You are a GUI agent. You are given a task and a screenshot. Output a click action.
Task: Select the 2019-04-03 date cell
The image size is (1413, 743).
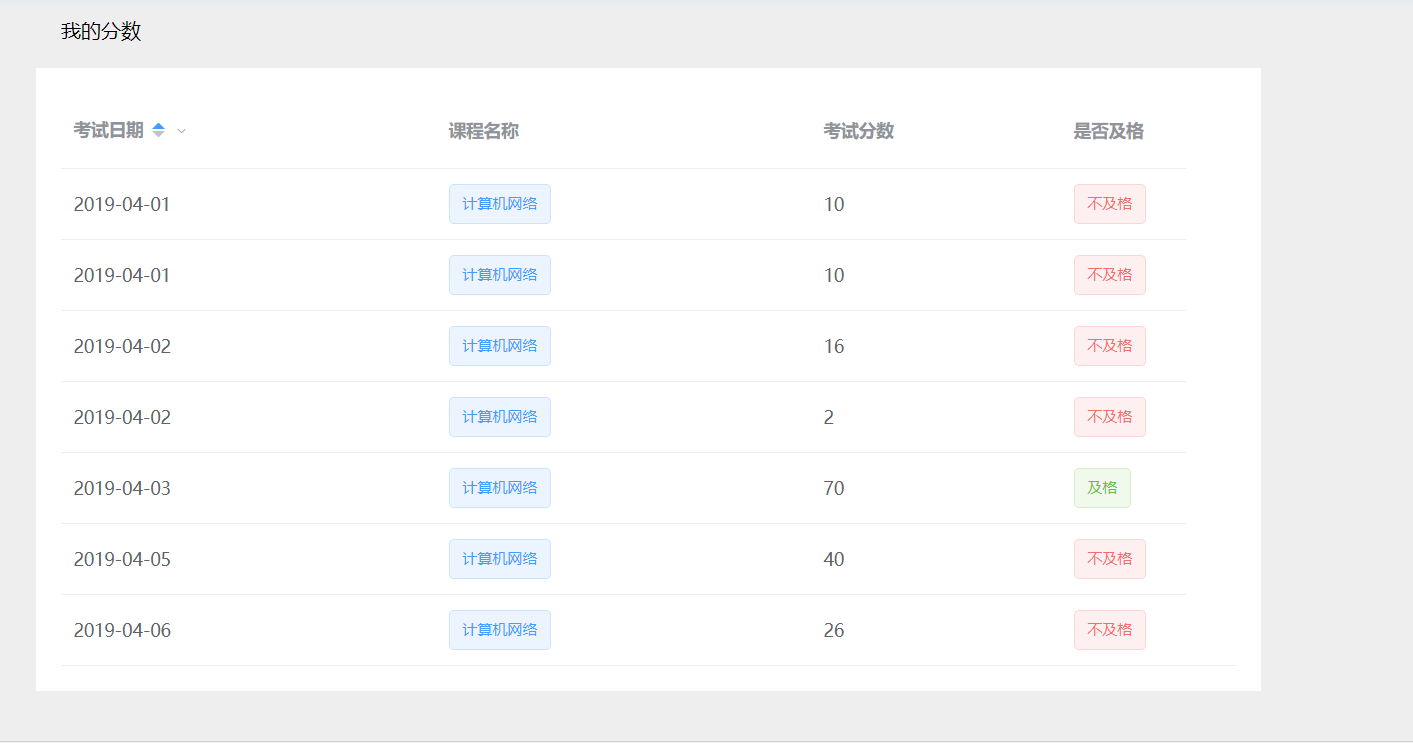point(122,488)
